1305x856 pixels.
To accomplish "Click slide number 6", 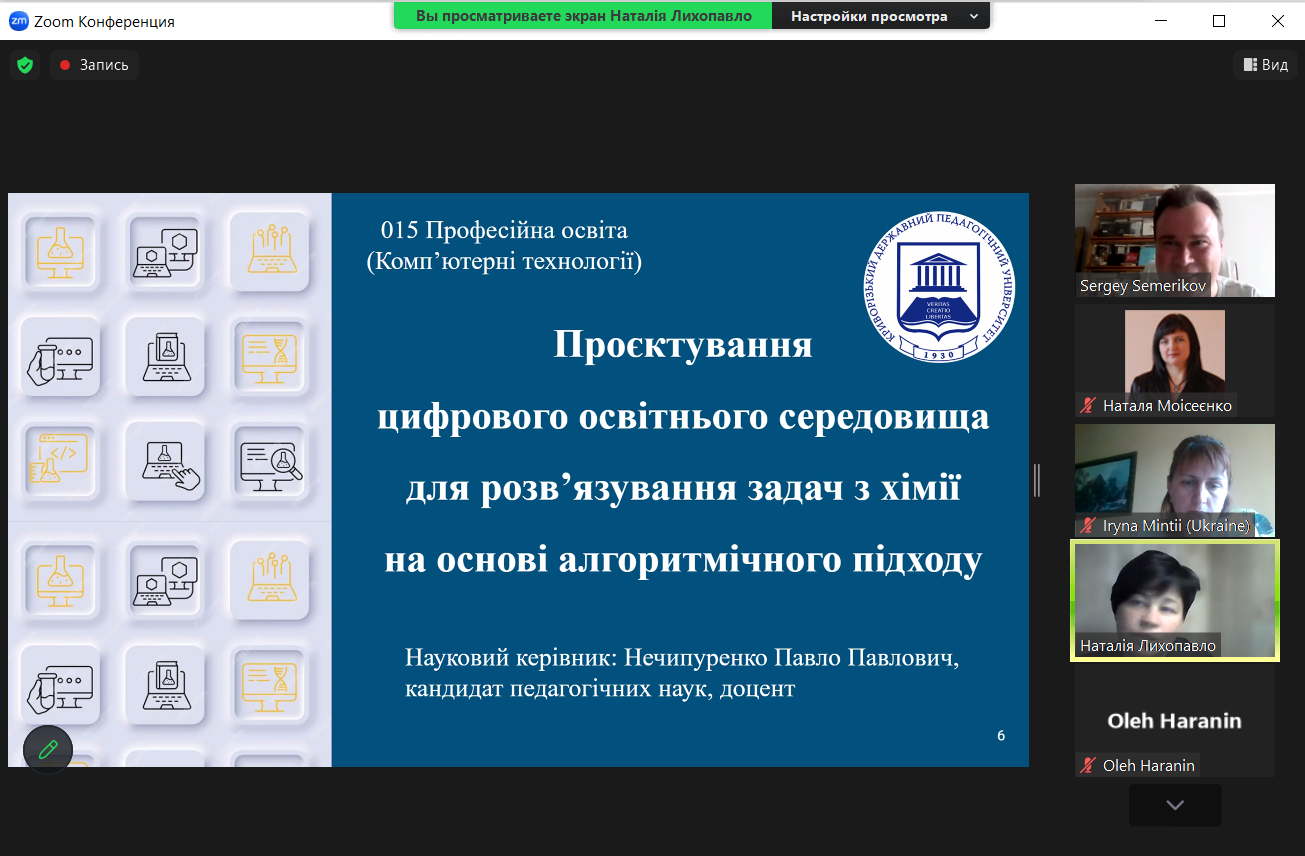I will (1001, 736).
